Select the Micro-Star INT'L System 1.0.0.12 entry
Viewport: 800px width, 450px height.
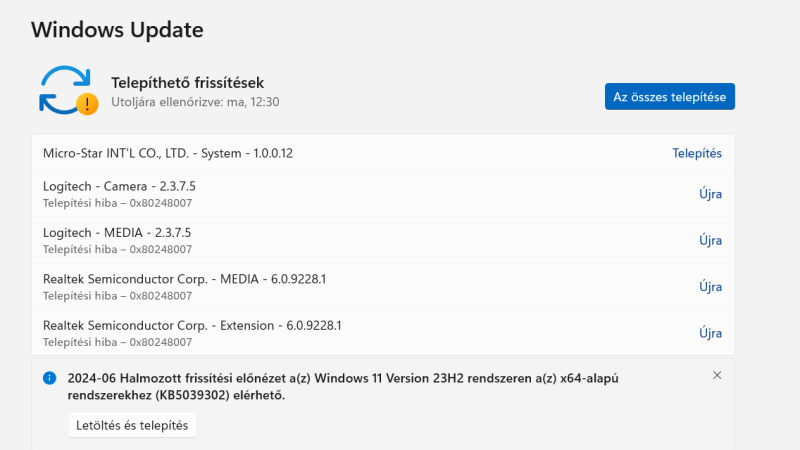[168, 153]
